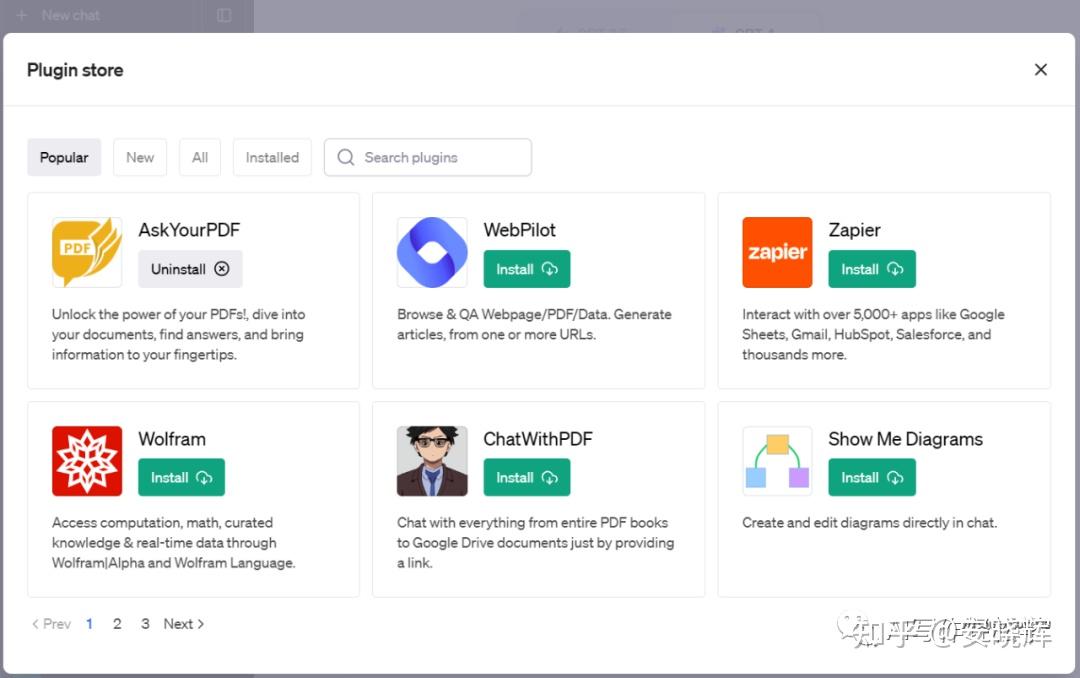Install the Wolfram plugin
Screen dimensions: 1080x678
[x=181, y=478]
